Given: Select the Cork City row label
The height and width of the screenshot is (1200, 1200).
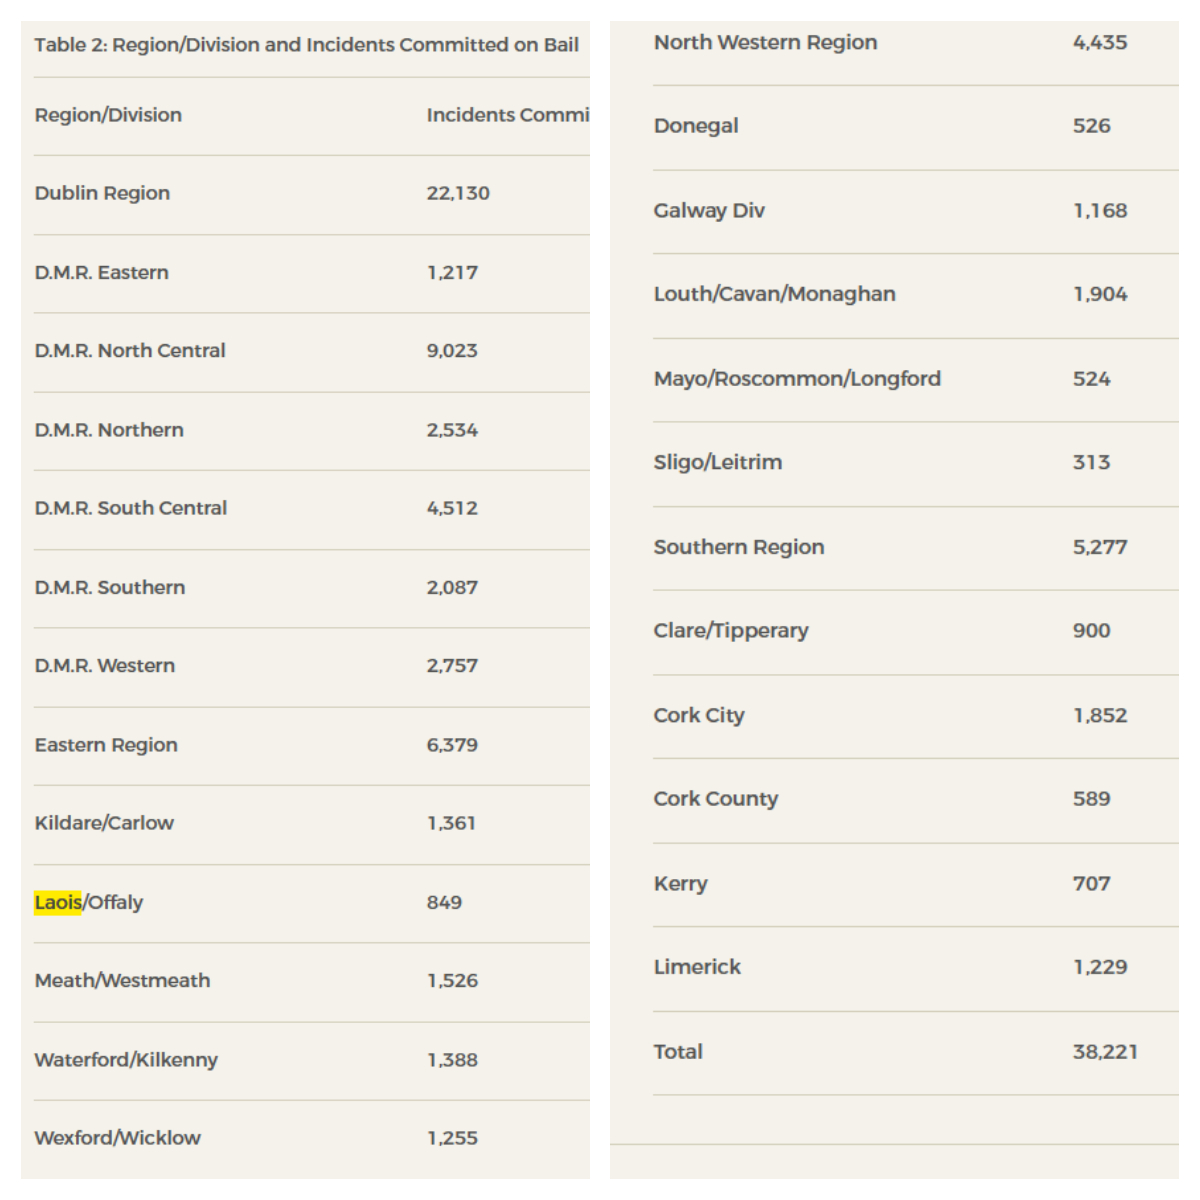Looking at the screenshot, I should click(699, 715).
